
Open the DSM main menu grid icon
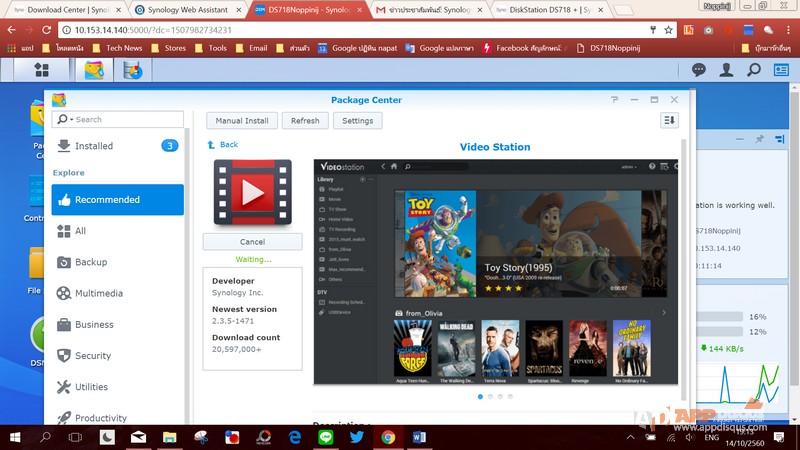pos(41,70)
